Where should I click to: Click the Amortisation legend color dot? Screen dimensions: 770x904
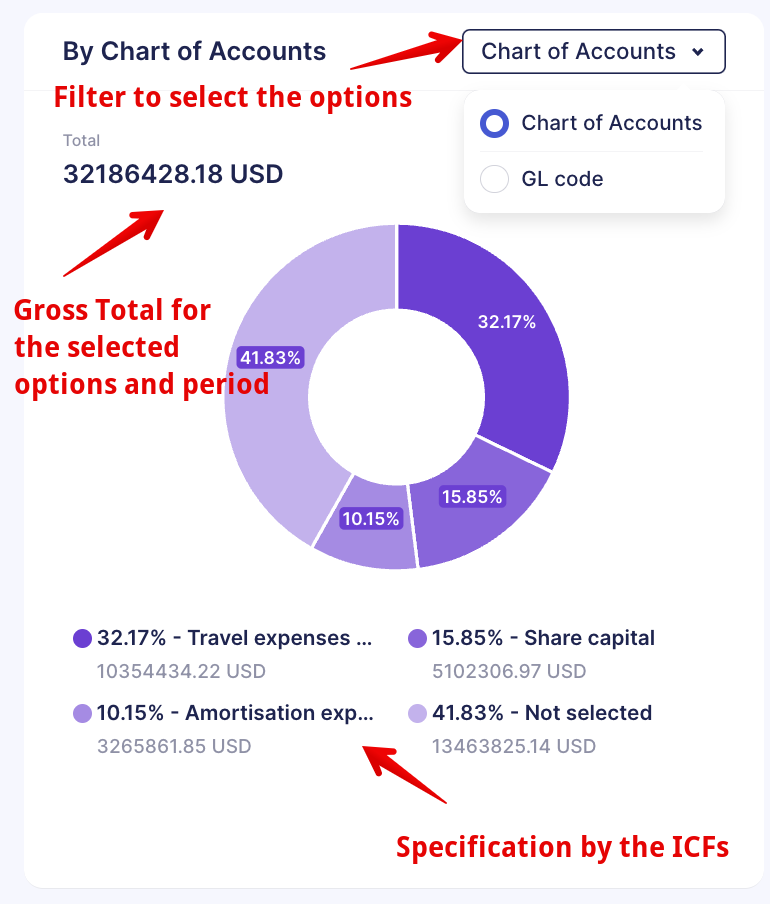82,713
